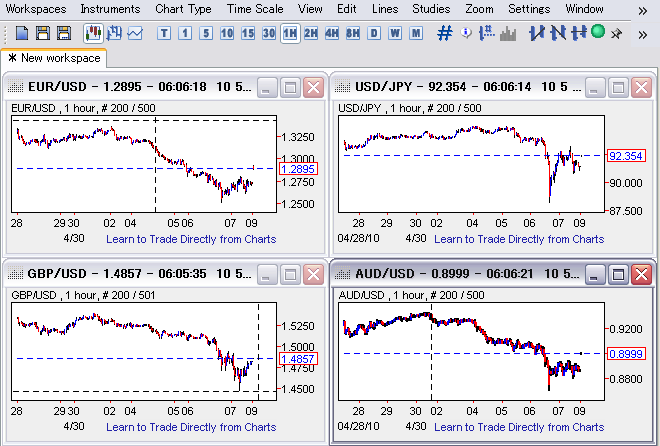The height and width of the screenshot is (446, 660).
Task: Open the Lines menu
Action: (385, 9)
